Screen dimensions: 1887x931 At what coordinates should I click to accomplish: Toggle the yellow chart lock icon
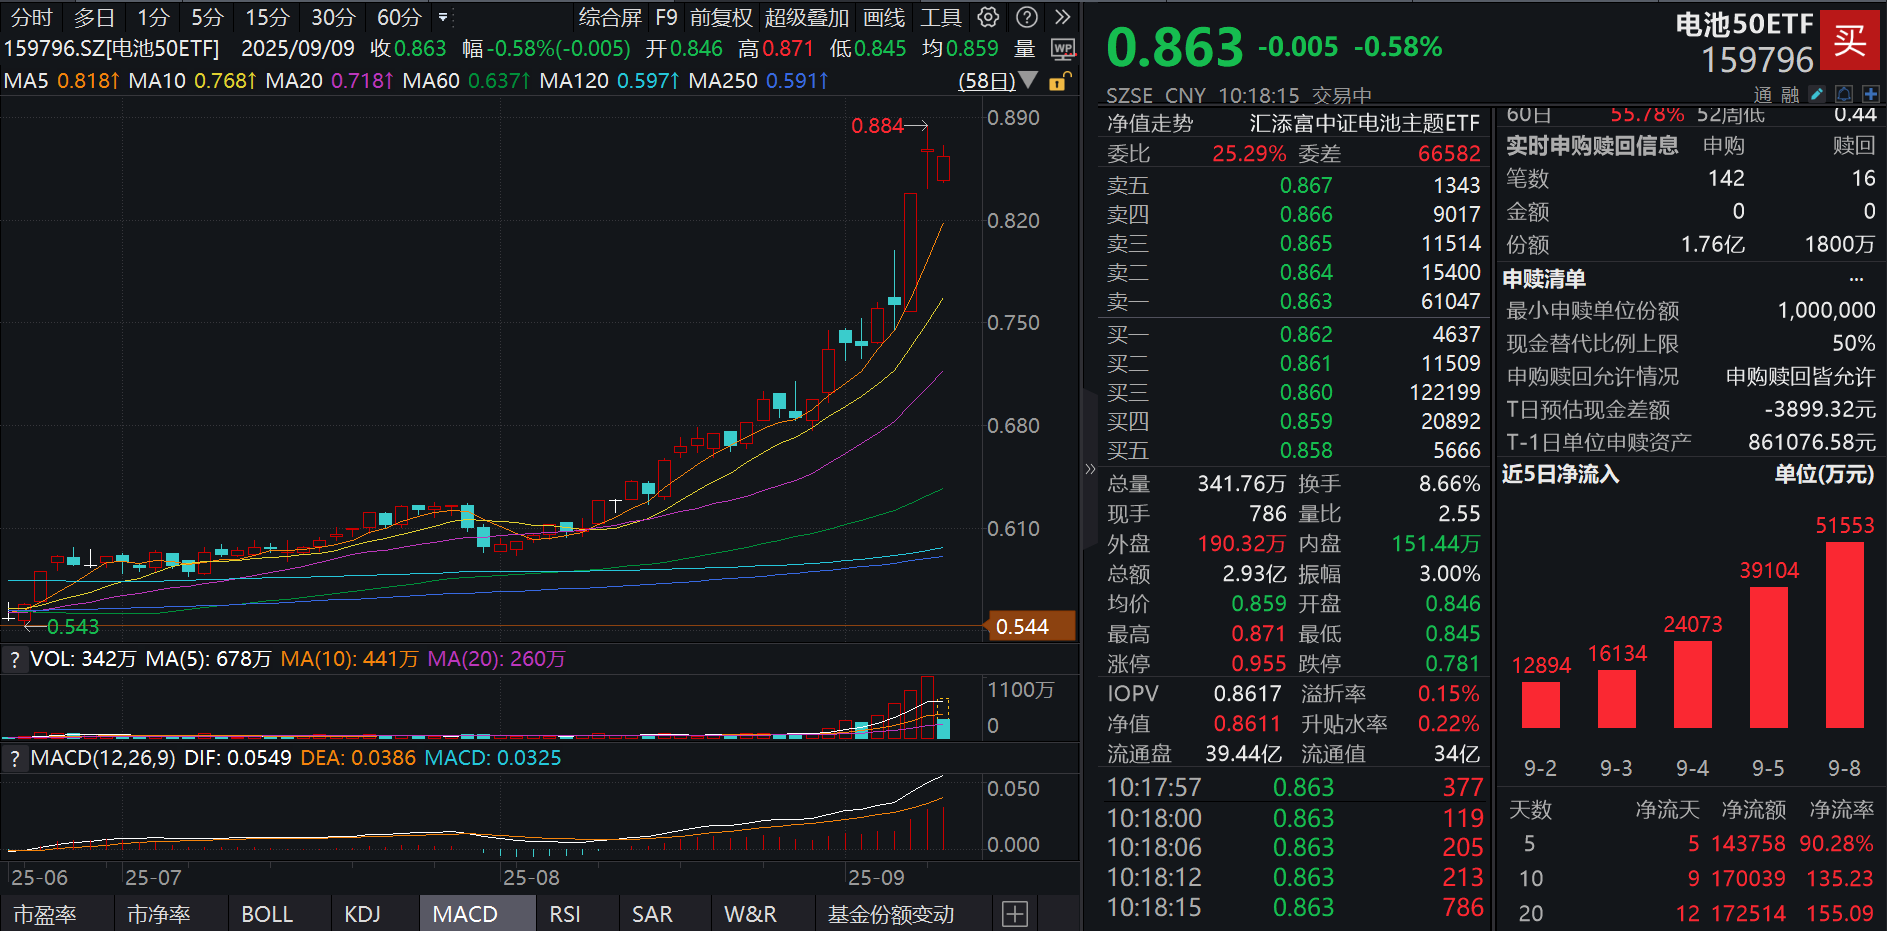tap(1057, 81)
